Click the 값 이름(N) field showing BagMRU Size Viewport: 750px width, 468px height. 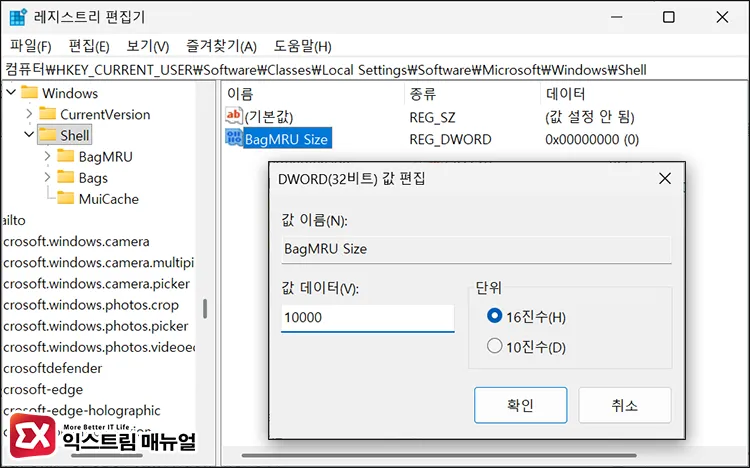click(476, 249)
